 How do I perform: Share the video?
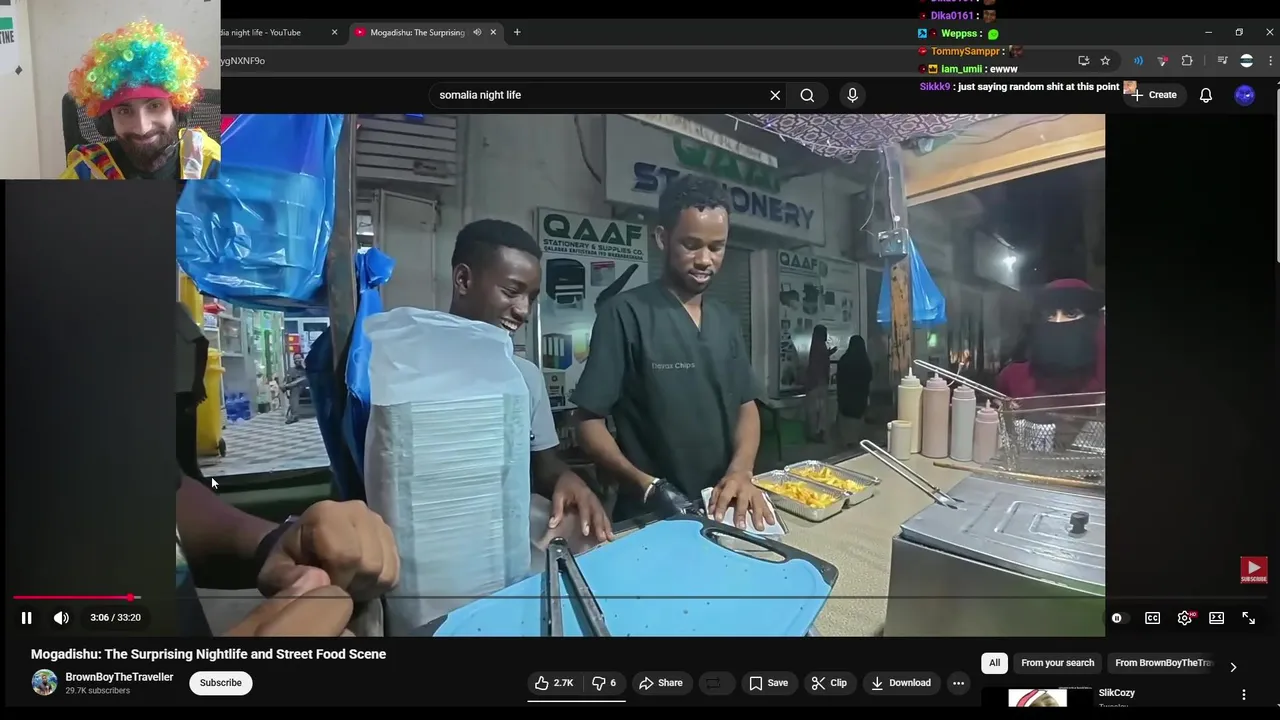(660, 683)
